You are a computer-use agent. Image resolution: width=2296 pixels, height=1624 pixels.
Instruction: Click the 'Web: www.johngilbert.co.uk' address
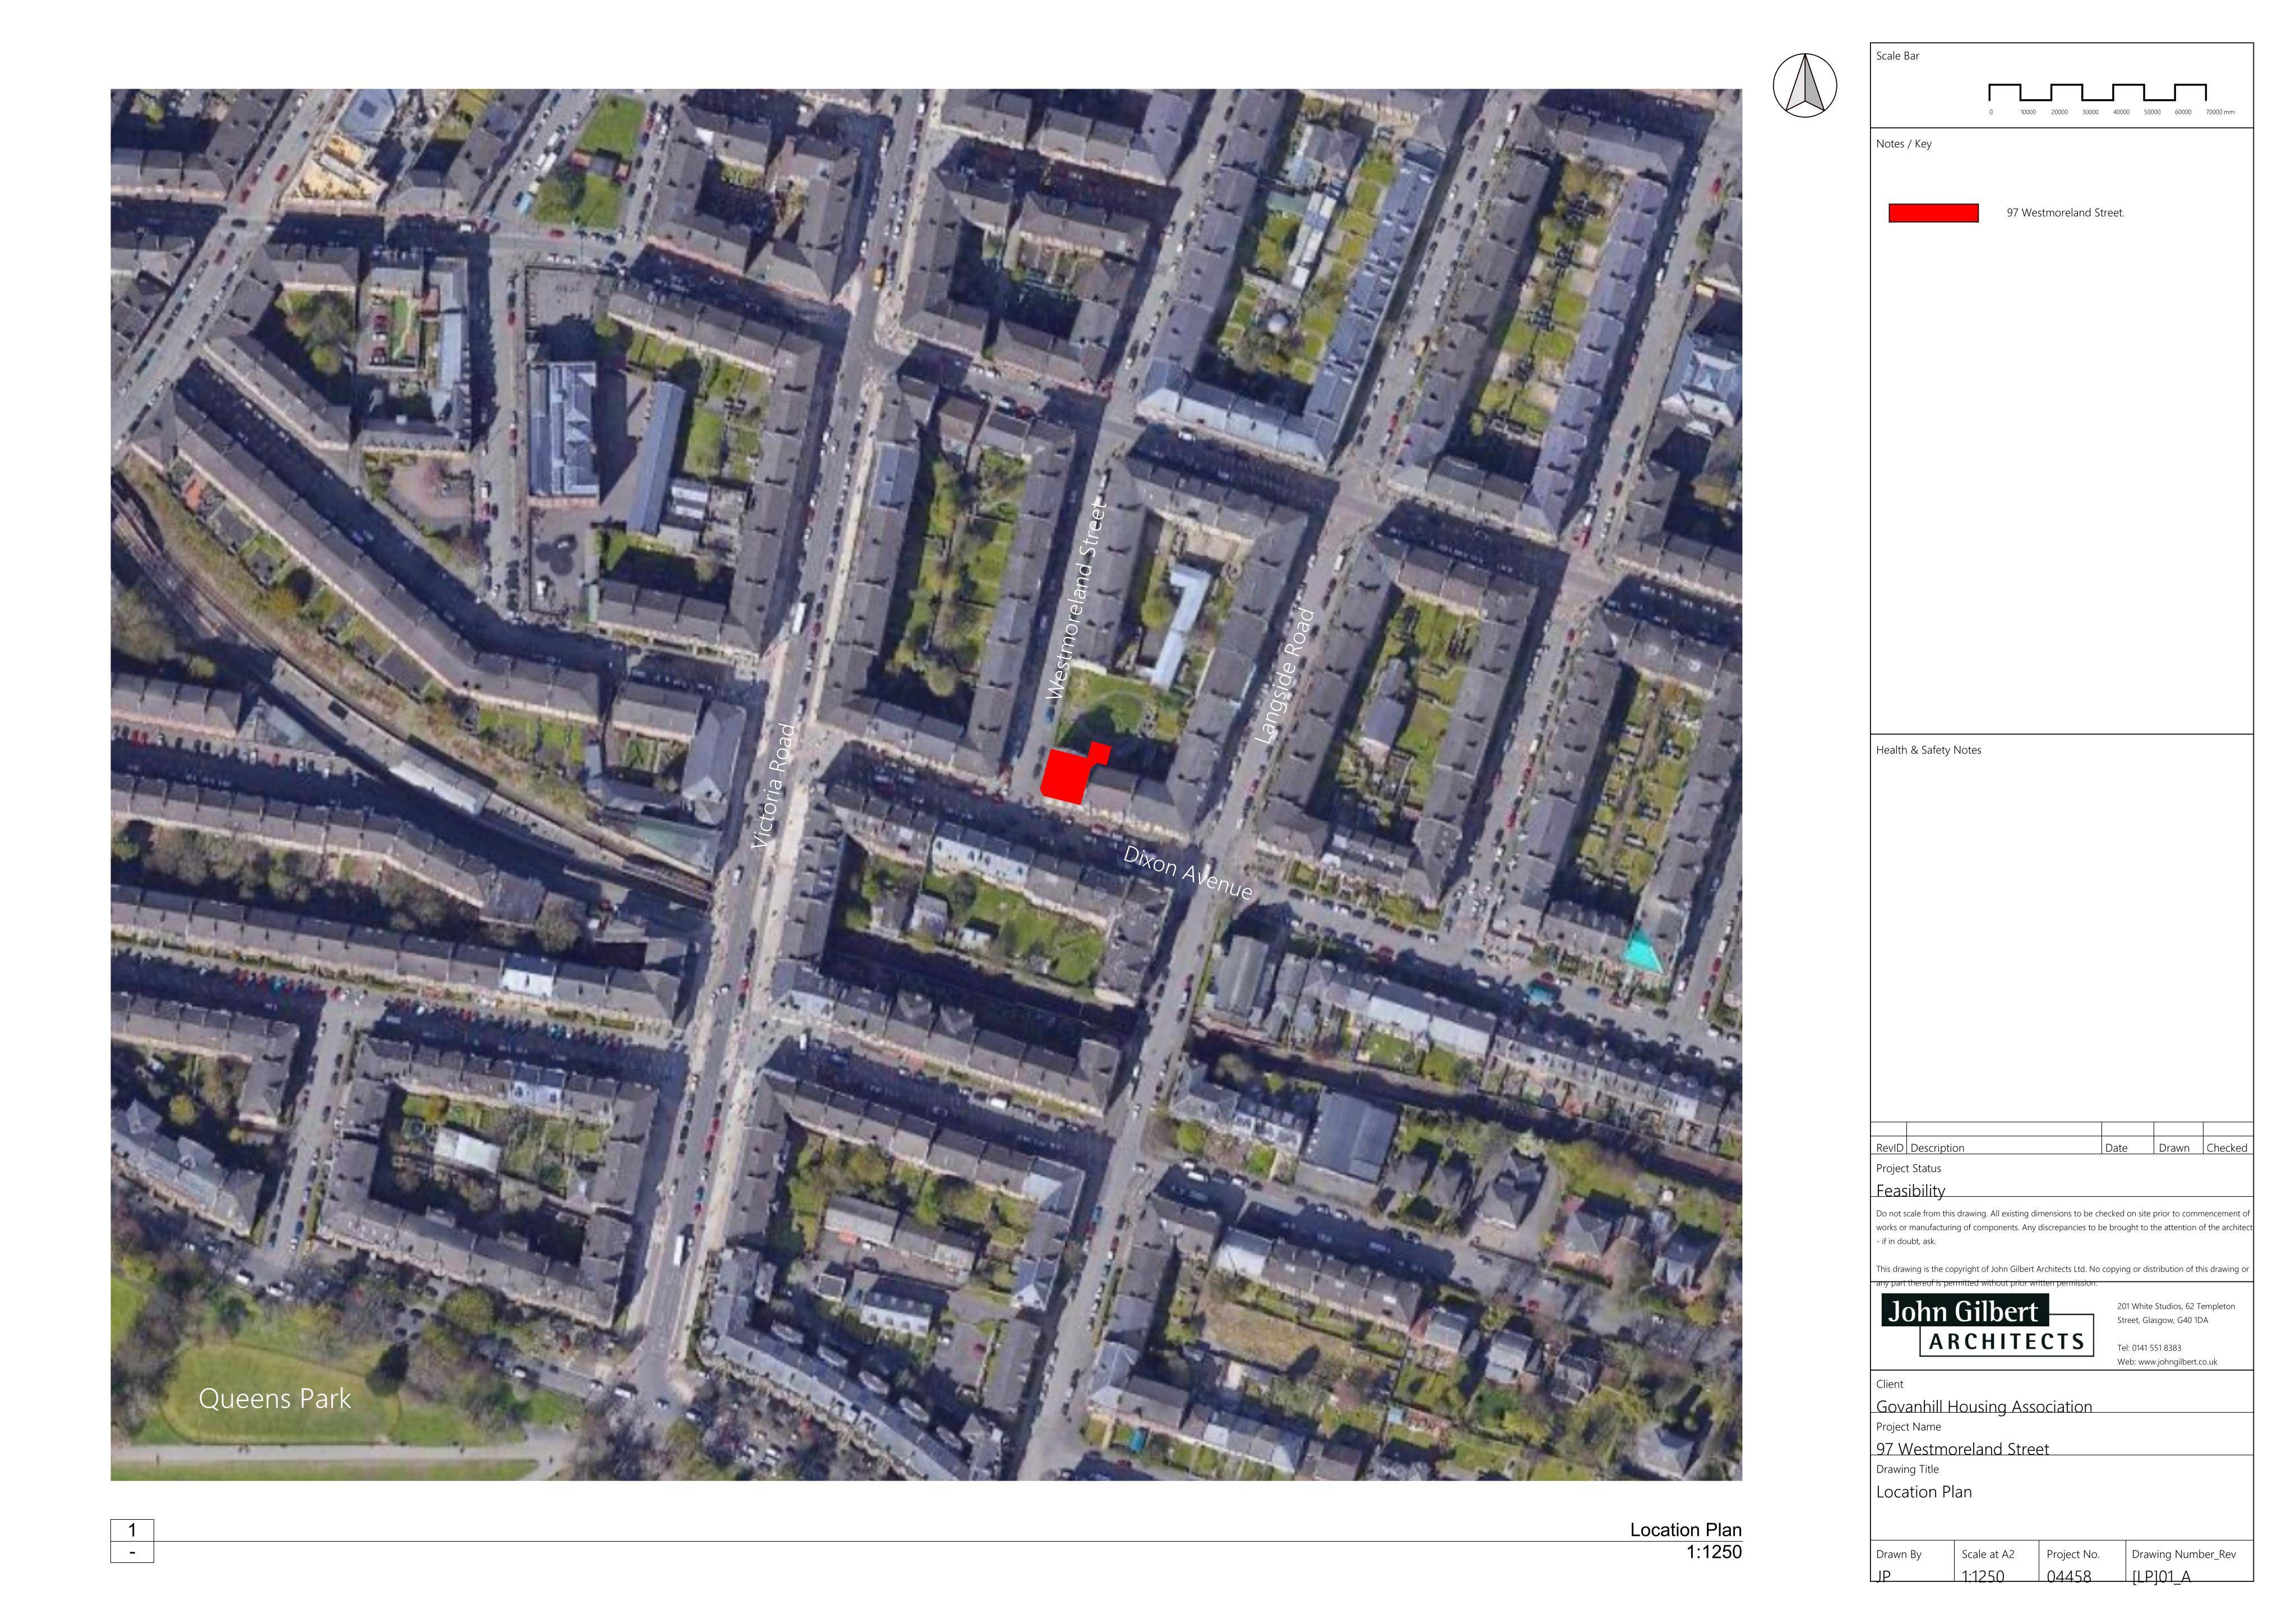(2167, 1362)
